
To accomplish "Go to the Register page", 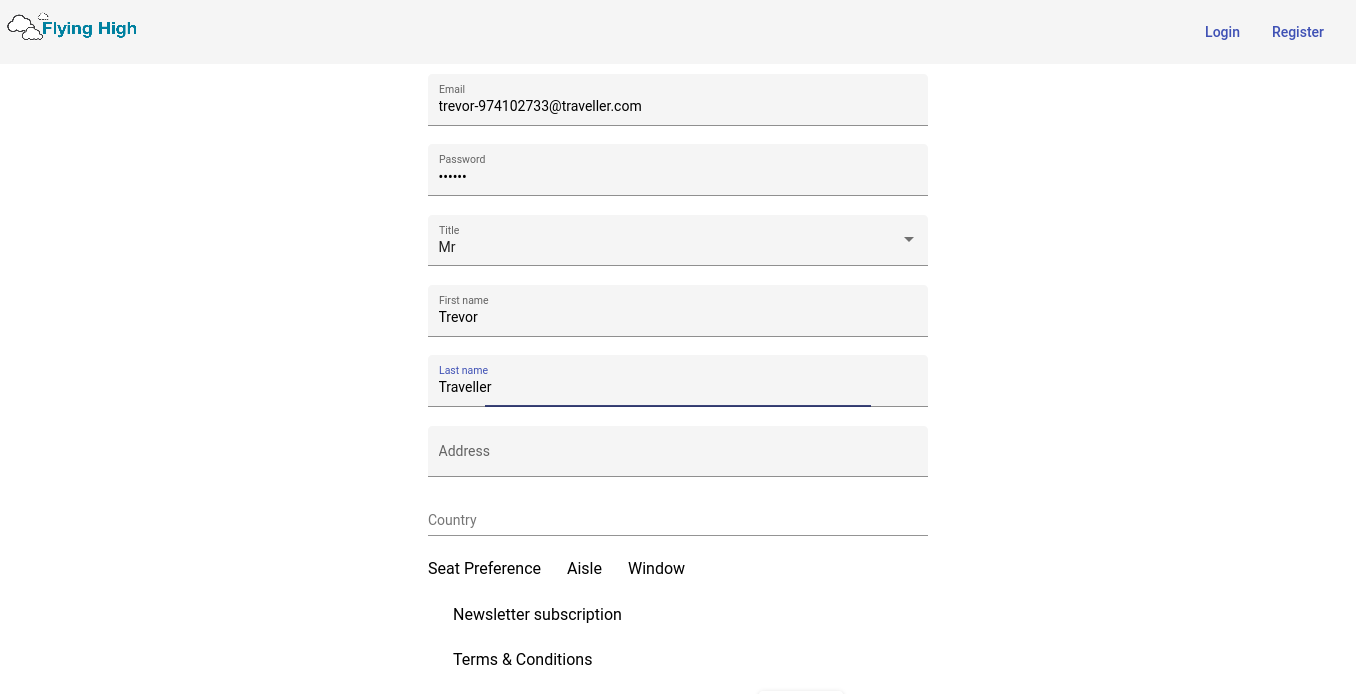I will tap(1297, 32).
